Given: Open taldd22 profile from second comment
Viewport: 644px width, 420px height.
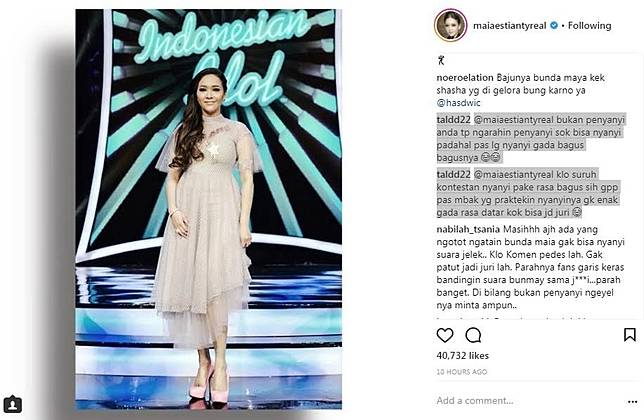Looking at the screenshot, I should point(453,174).
